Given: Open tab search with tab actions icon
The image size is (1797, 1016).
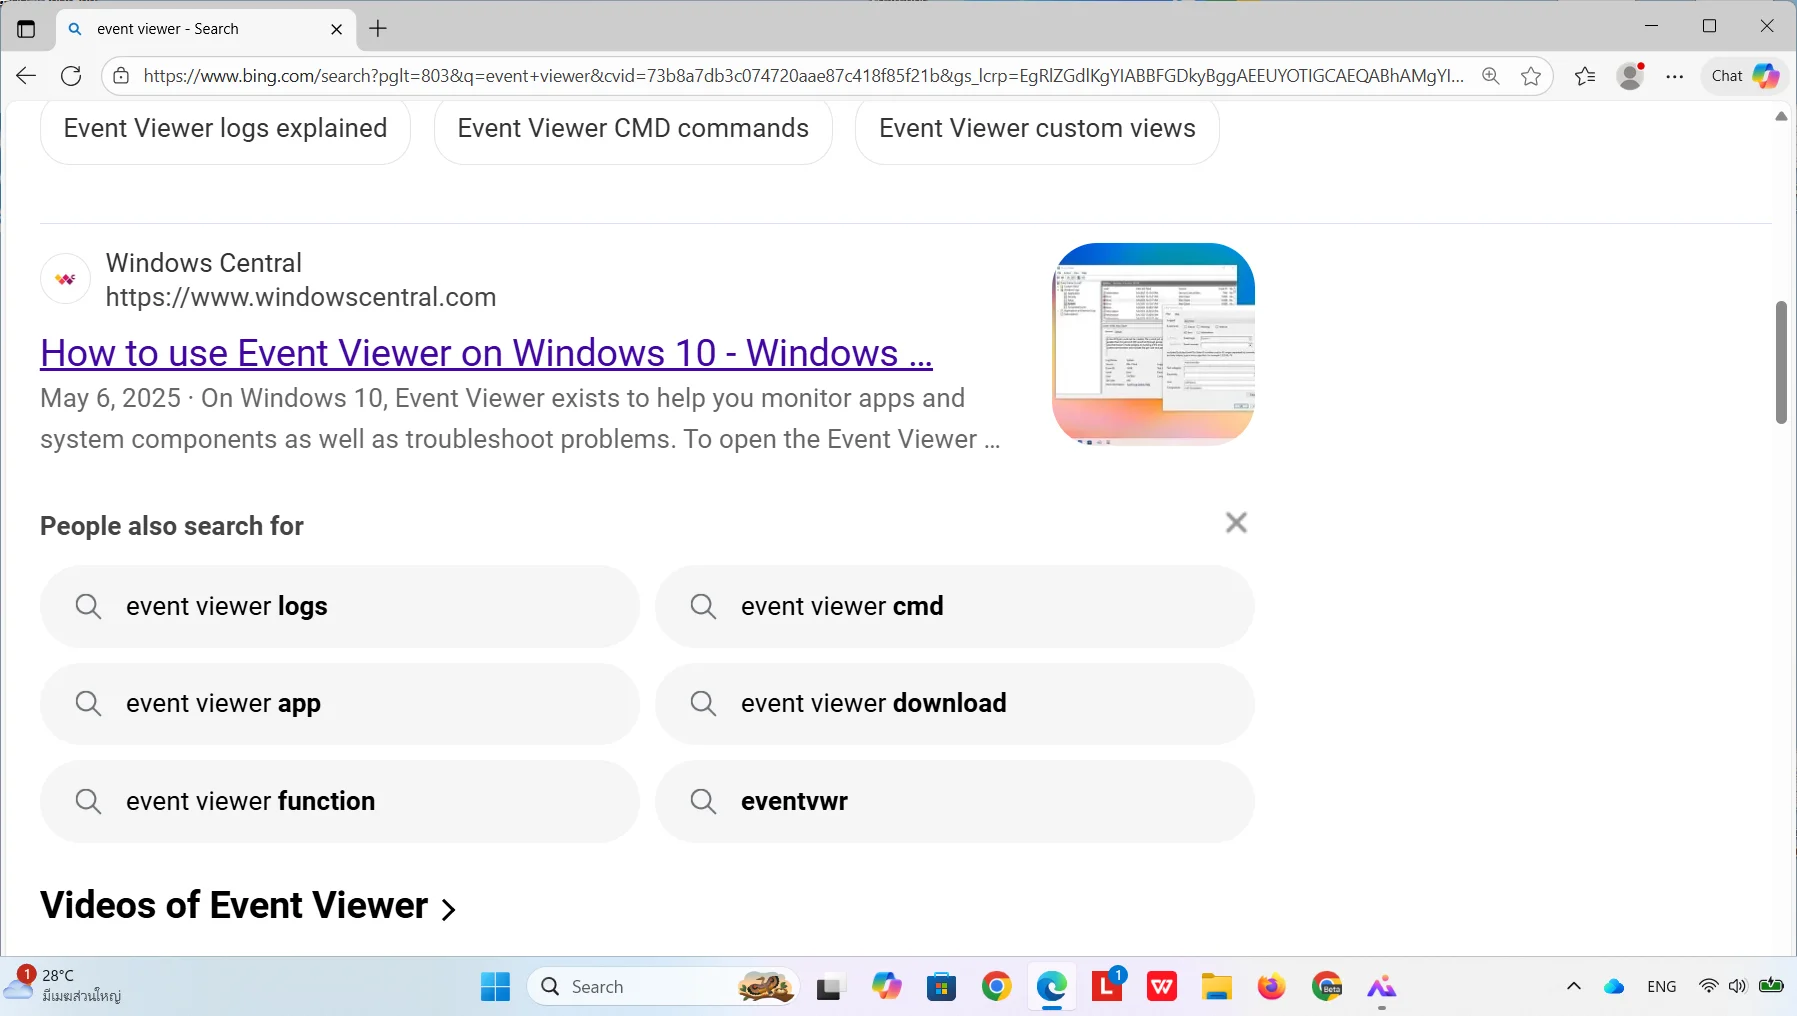Looking at the screenshot, I should click(25, 28).
